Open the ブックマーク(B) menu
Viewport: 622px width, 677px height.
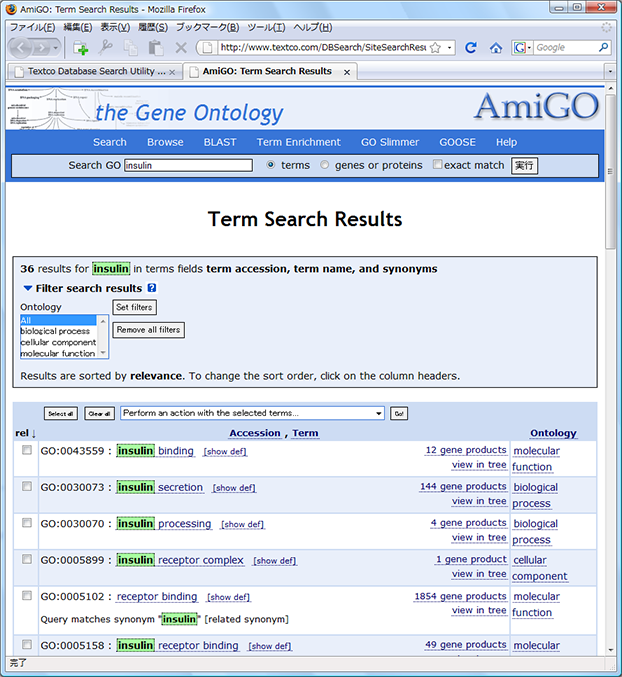[x=208, y=27]
